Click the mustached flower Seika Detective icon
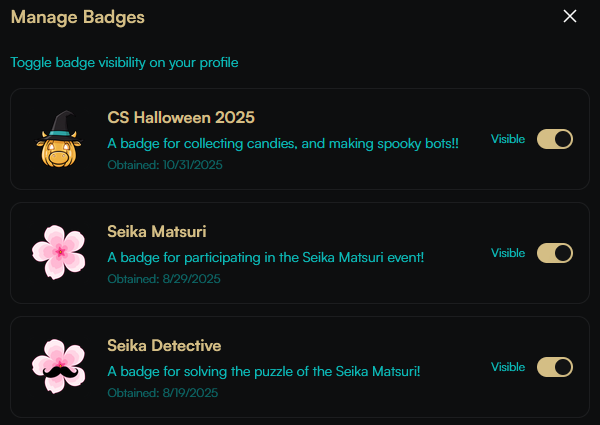 point(59,367)
